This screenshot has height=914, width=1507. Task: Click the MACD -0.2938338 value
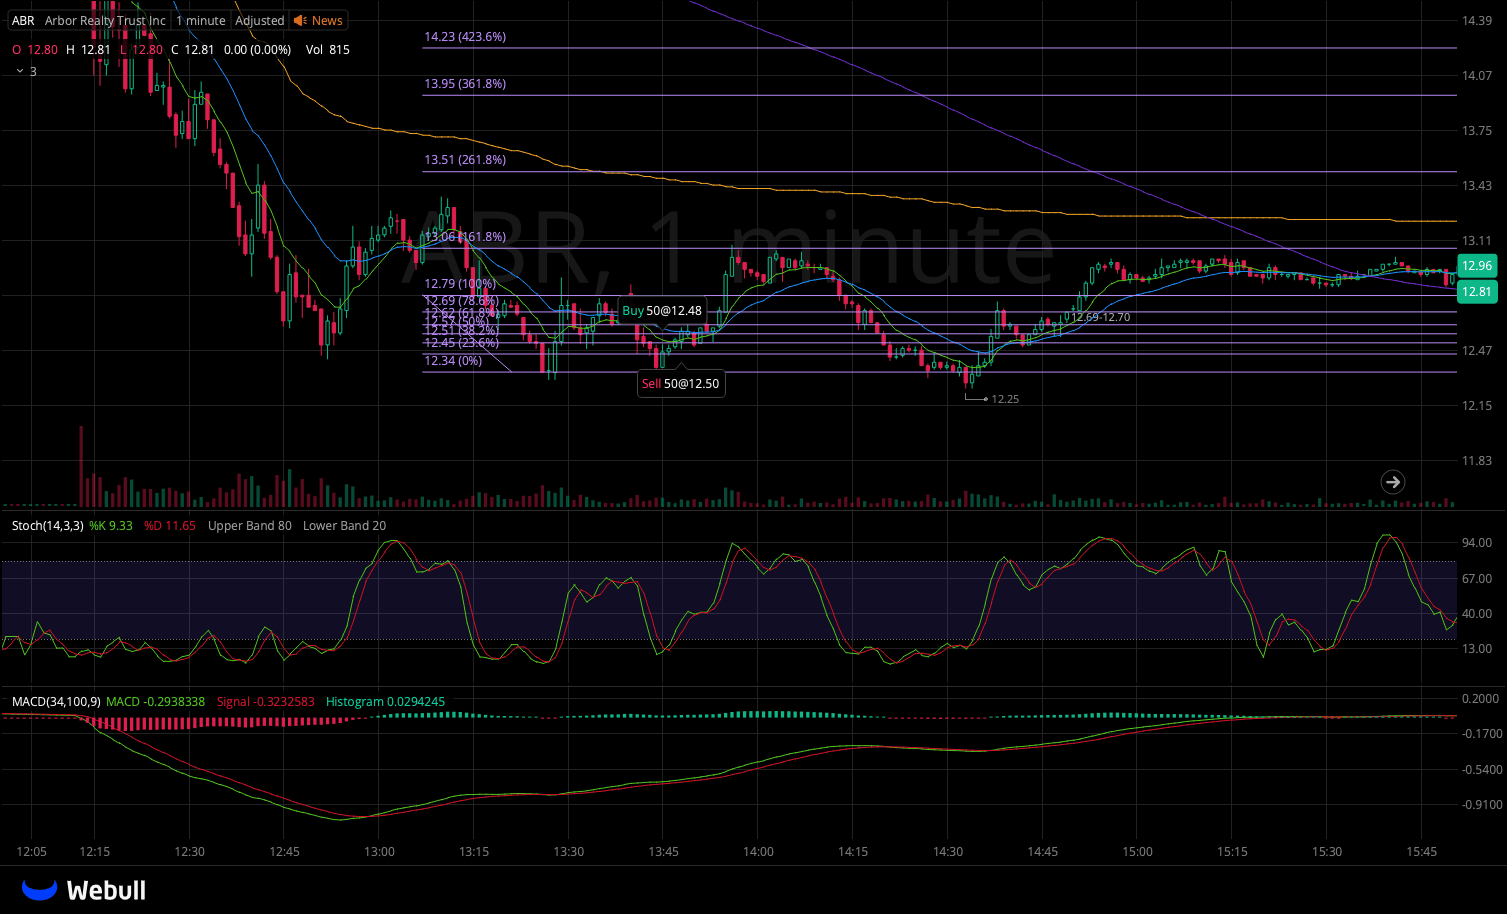coord(155,701)
